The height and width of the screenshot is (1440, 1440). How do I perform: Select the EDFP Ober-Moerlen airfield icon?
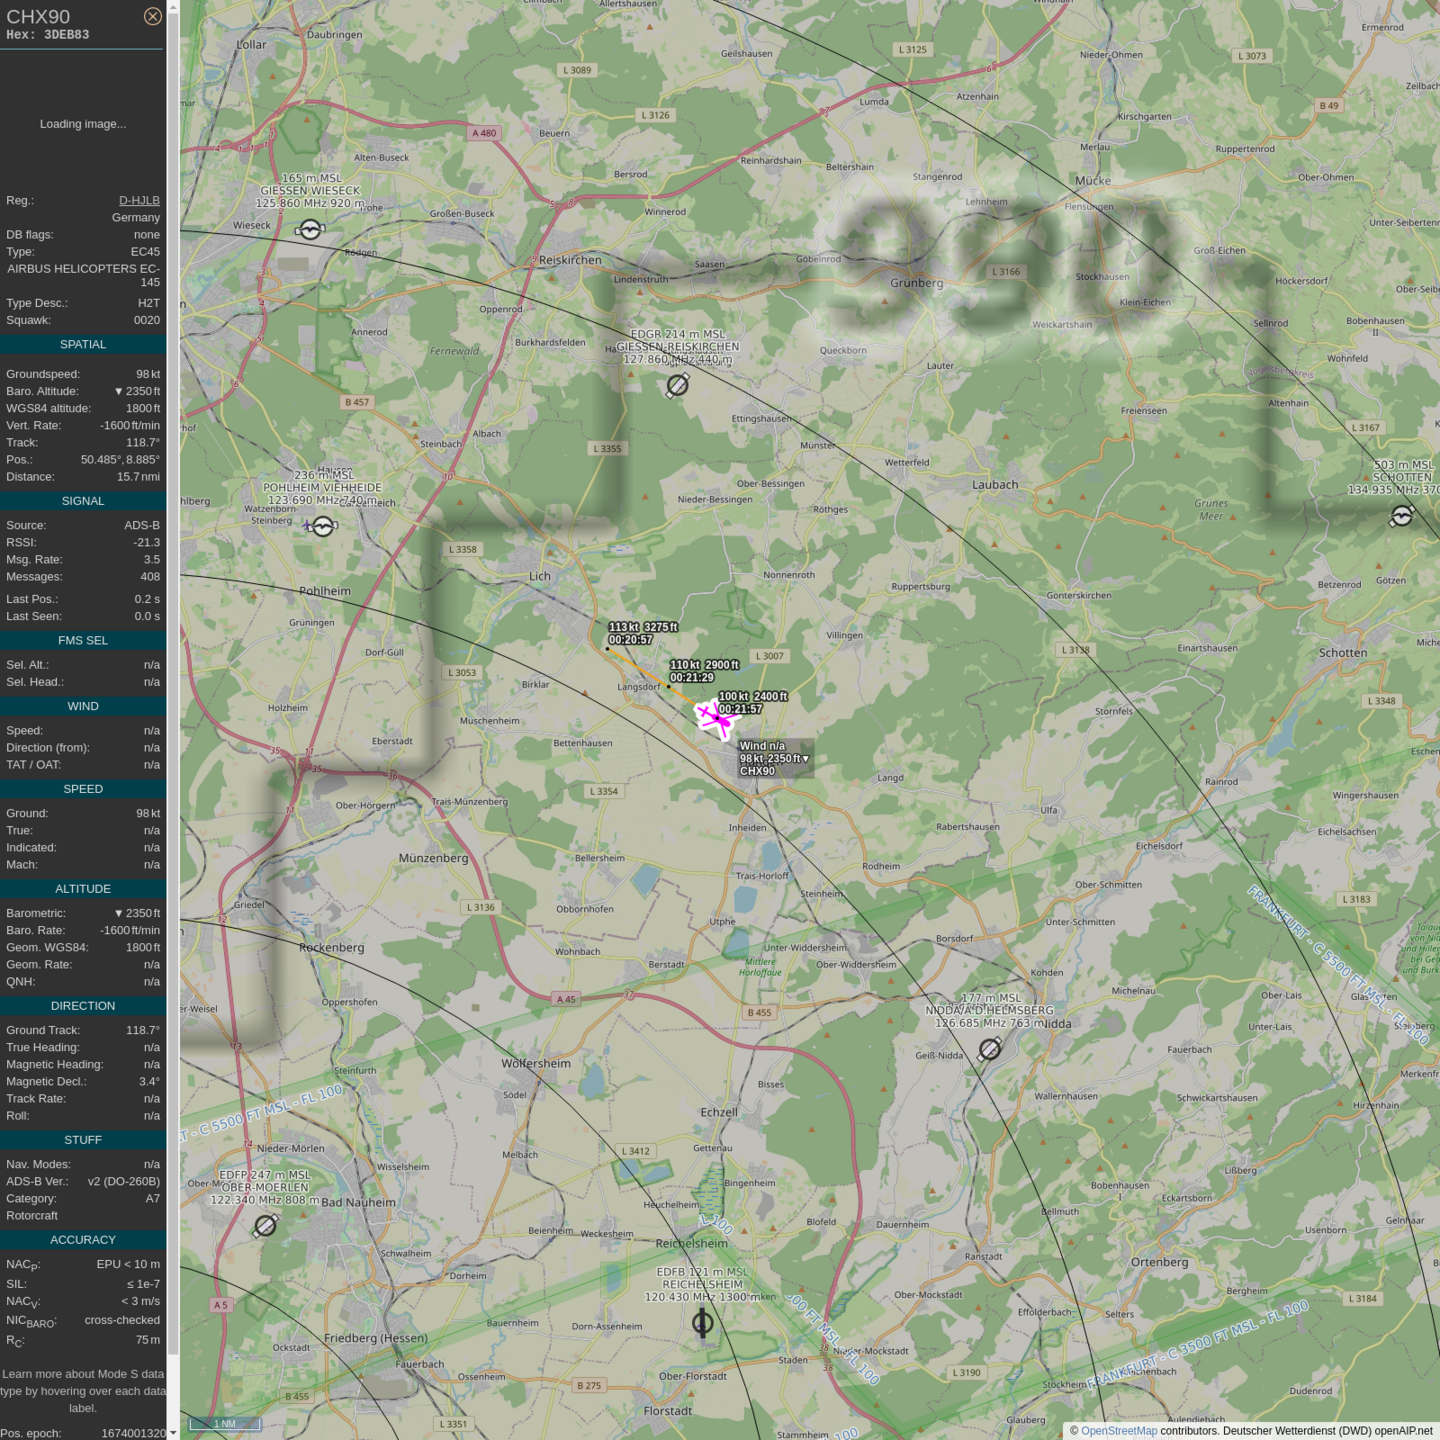tap(265, 1225)
